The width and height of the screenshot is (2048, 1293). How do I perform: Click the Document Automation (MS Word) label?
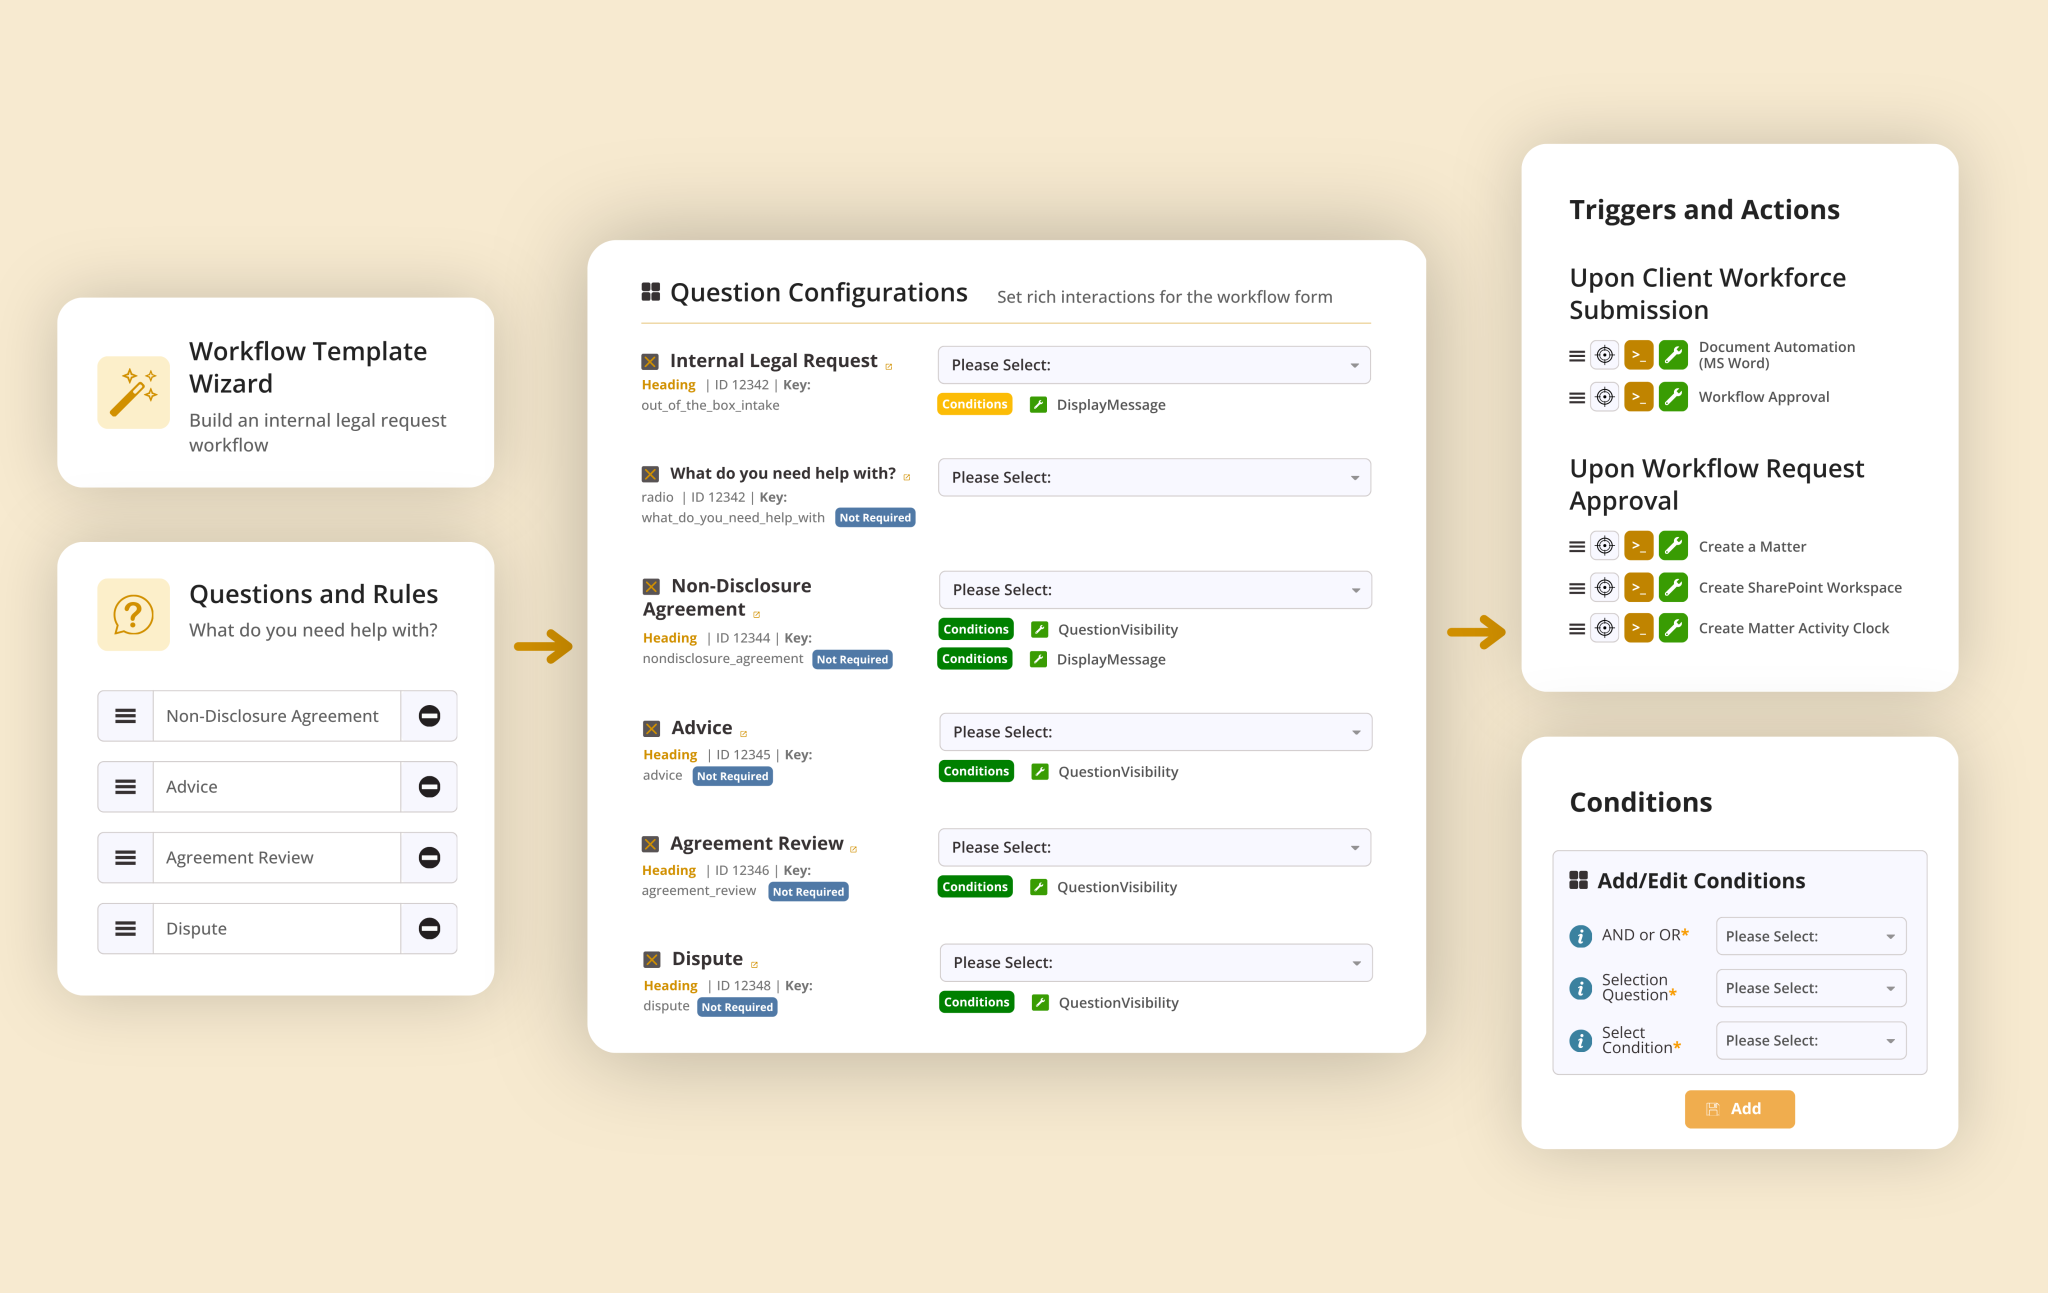point(1776,355)
